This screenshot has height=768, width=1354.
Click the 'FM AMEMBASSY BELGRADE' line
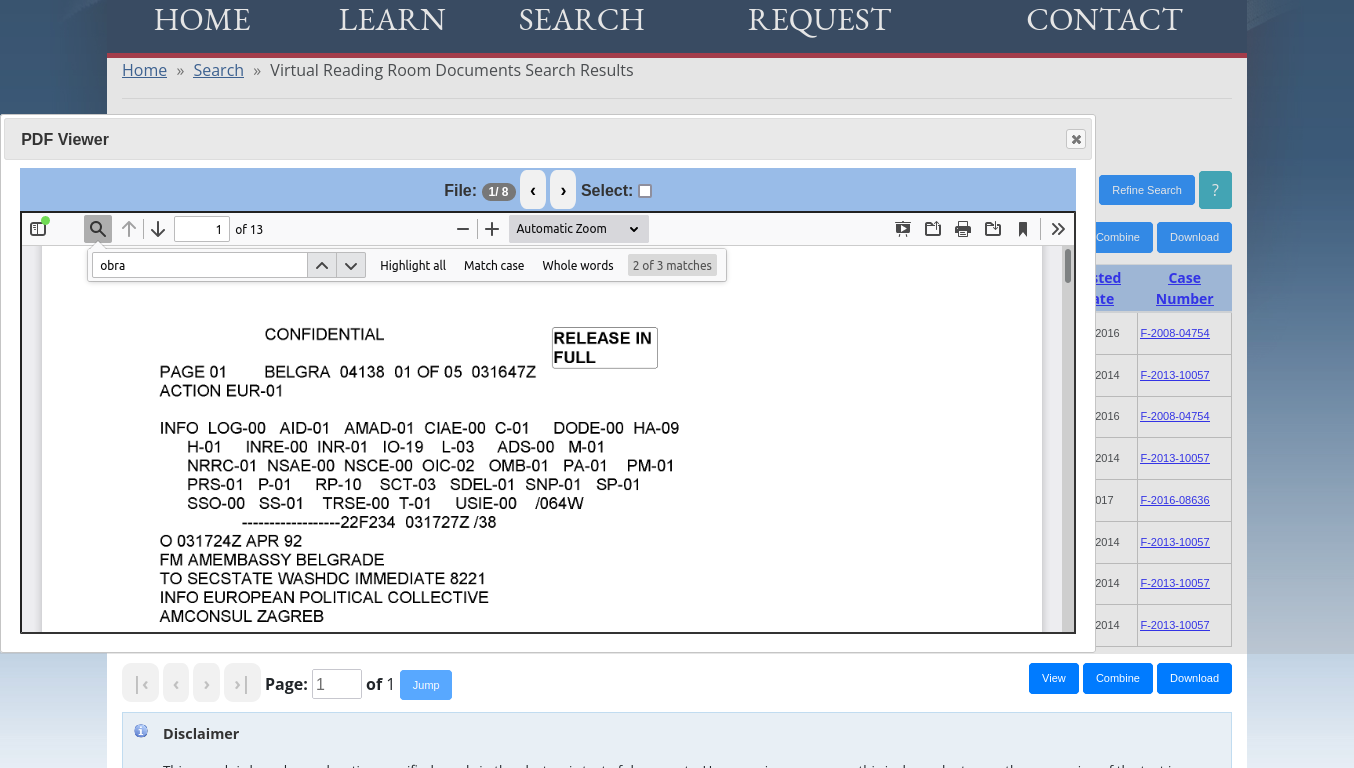(x=272, y=560)
